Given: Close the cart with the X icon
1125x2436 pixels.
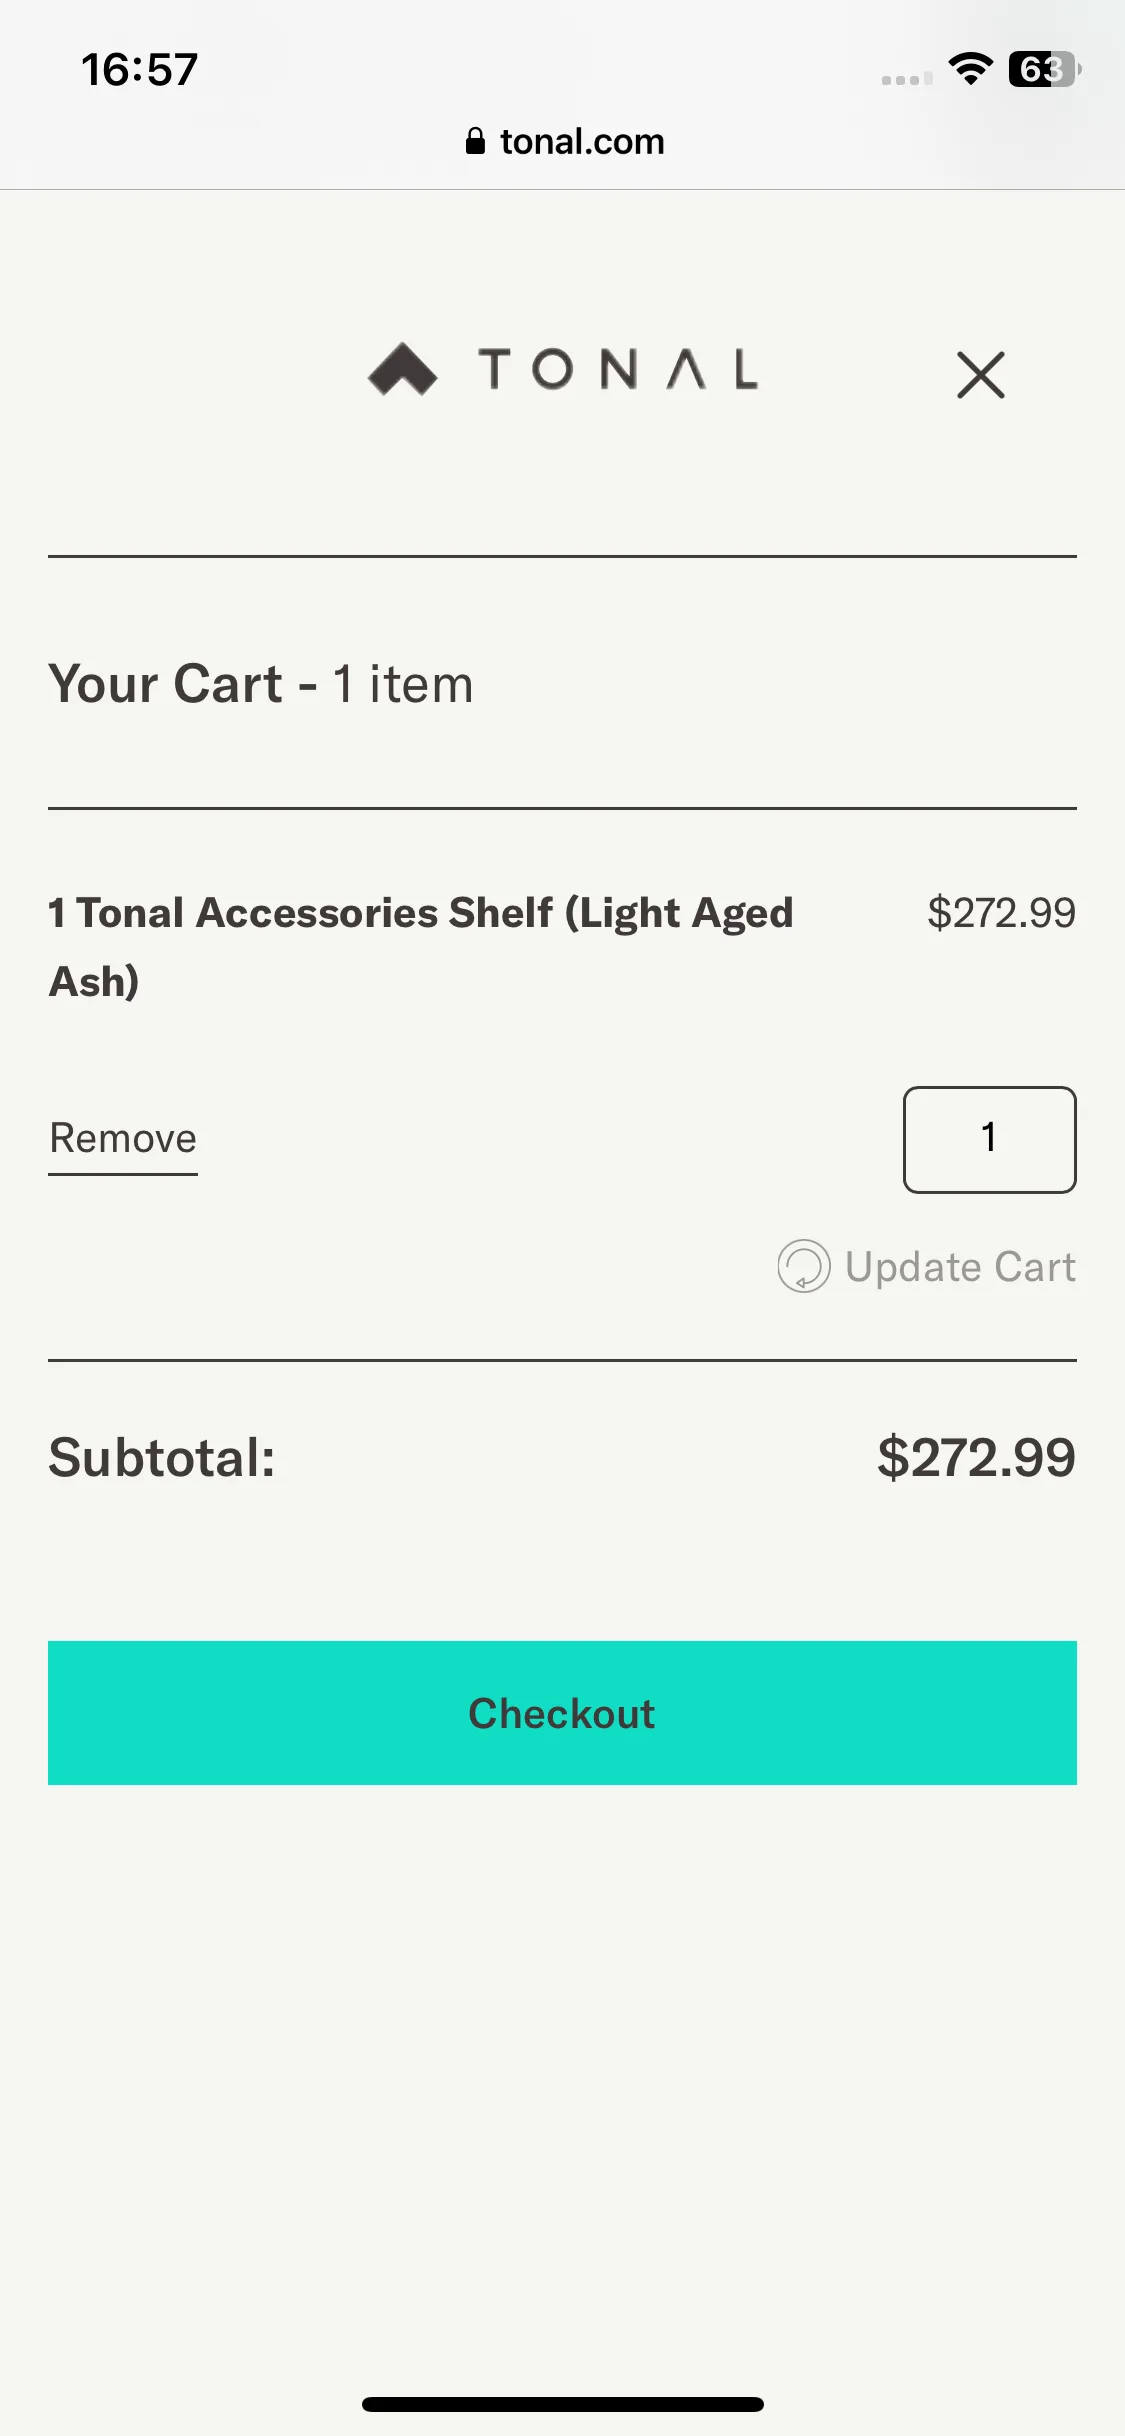Looking at the screenshot, I should tap(980, 375).
